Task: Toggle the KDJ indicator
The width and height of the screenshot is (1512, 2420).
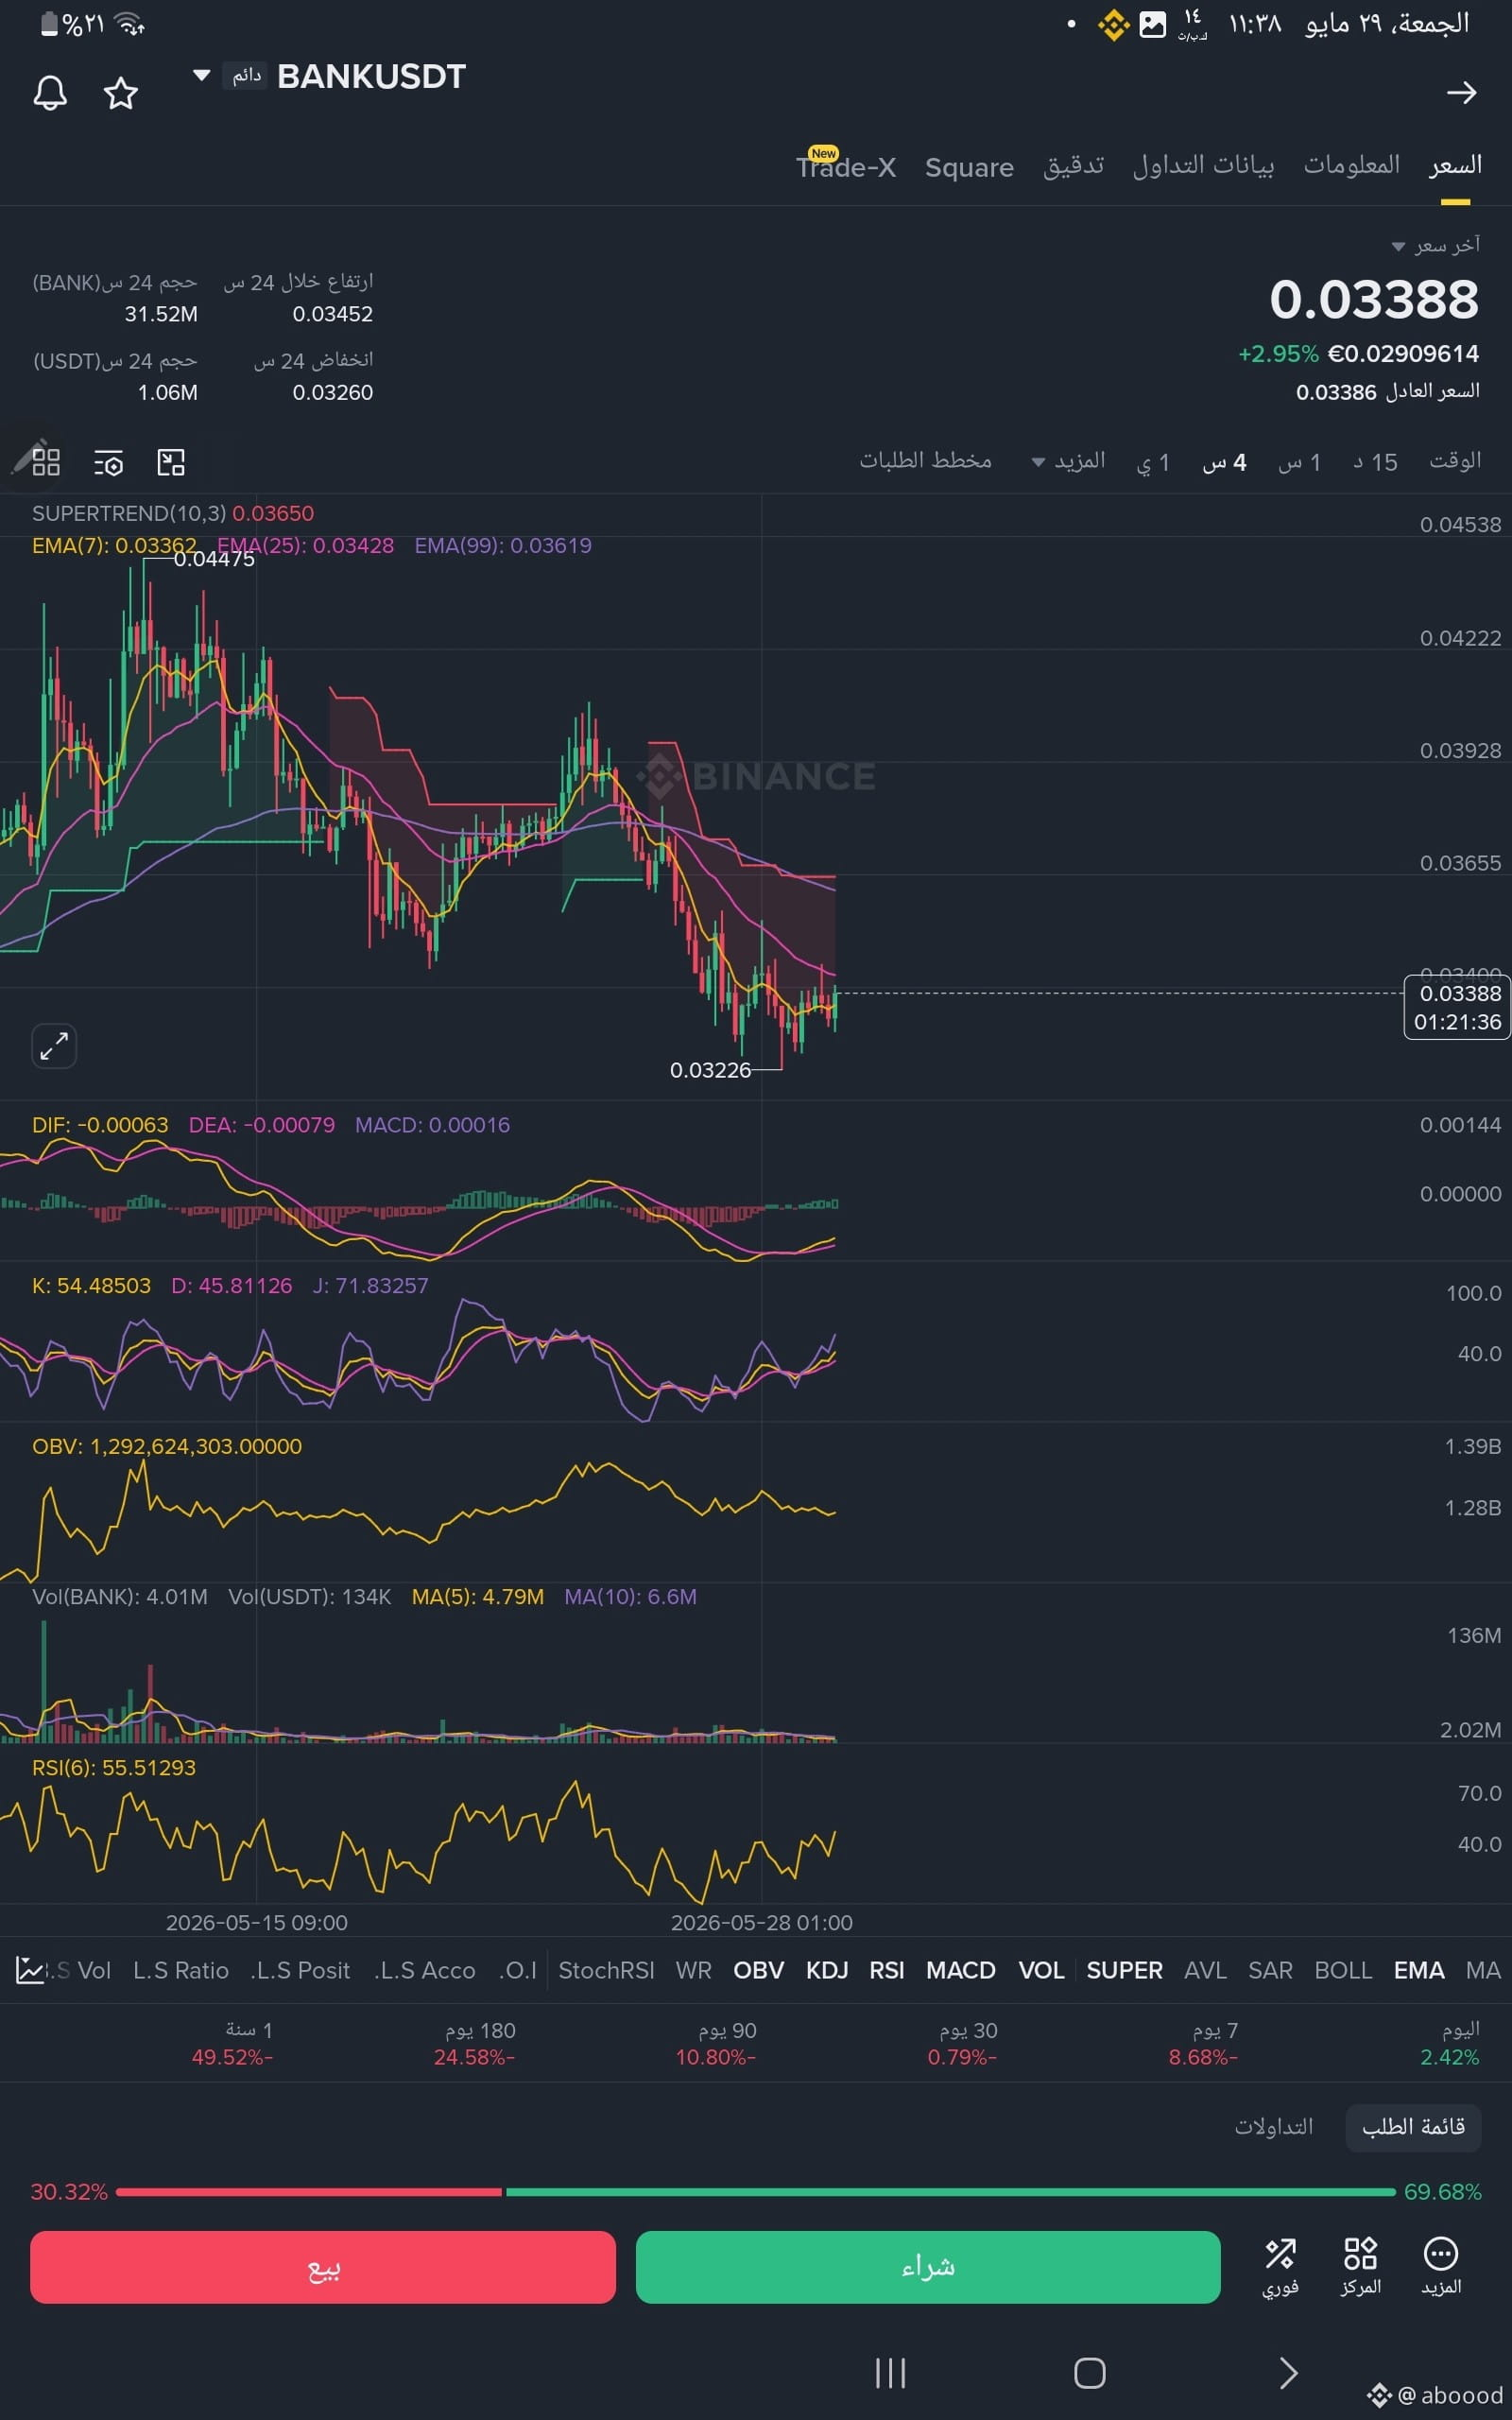Action: point(827,1970)
